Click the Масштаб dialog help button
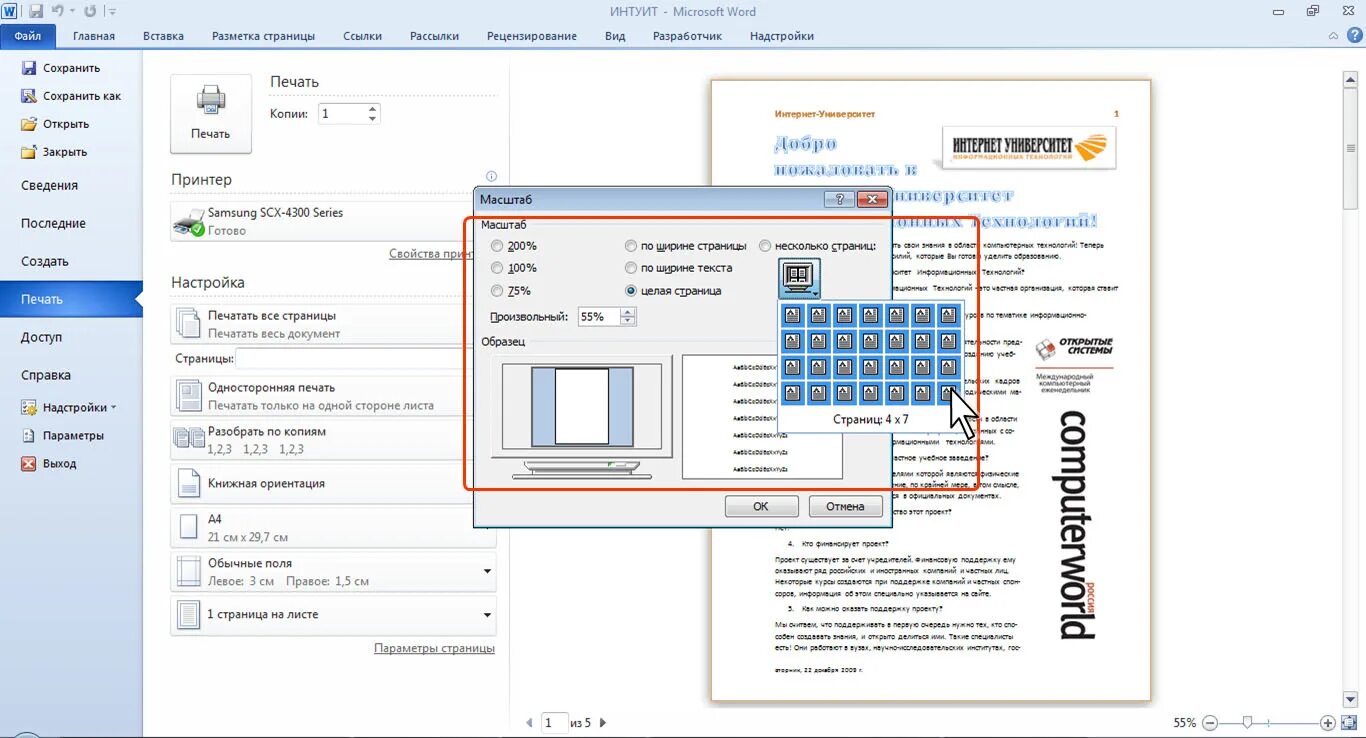The image size is (1366, 738). [839, 199]
